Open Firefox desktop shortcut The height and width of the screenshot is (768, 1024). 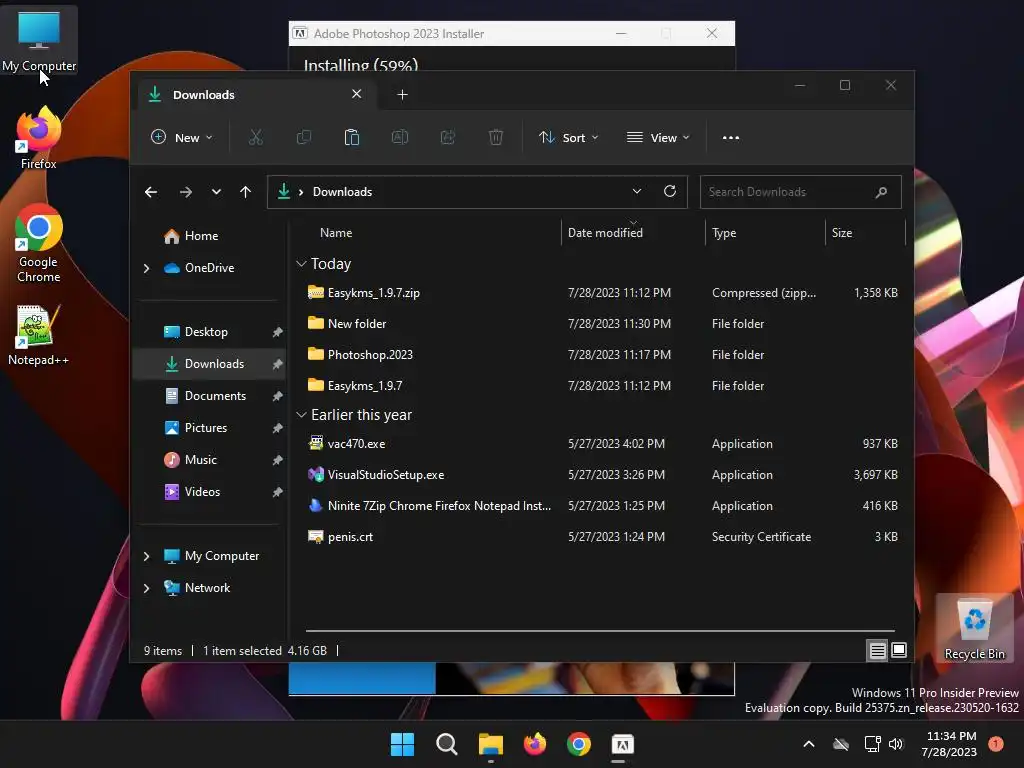tap(39, 139)
